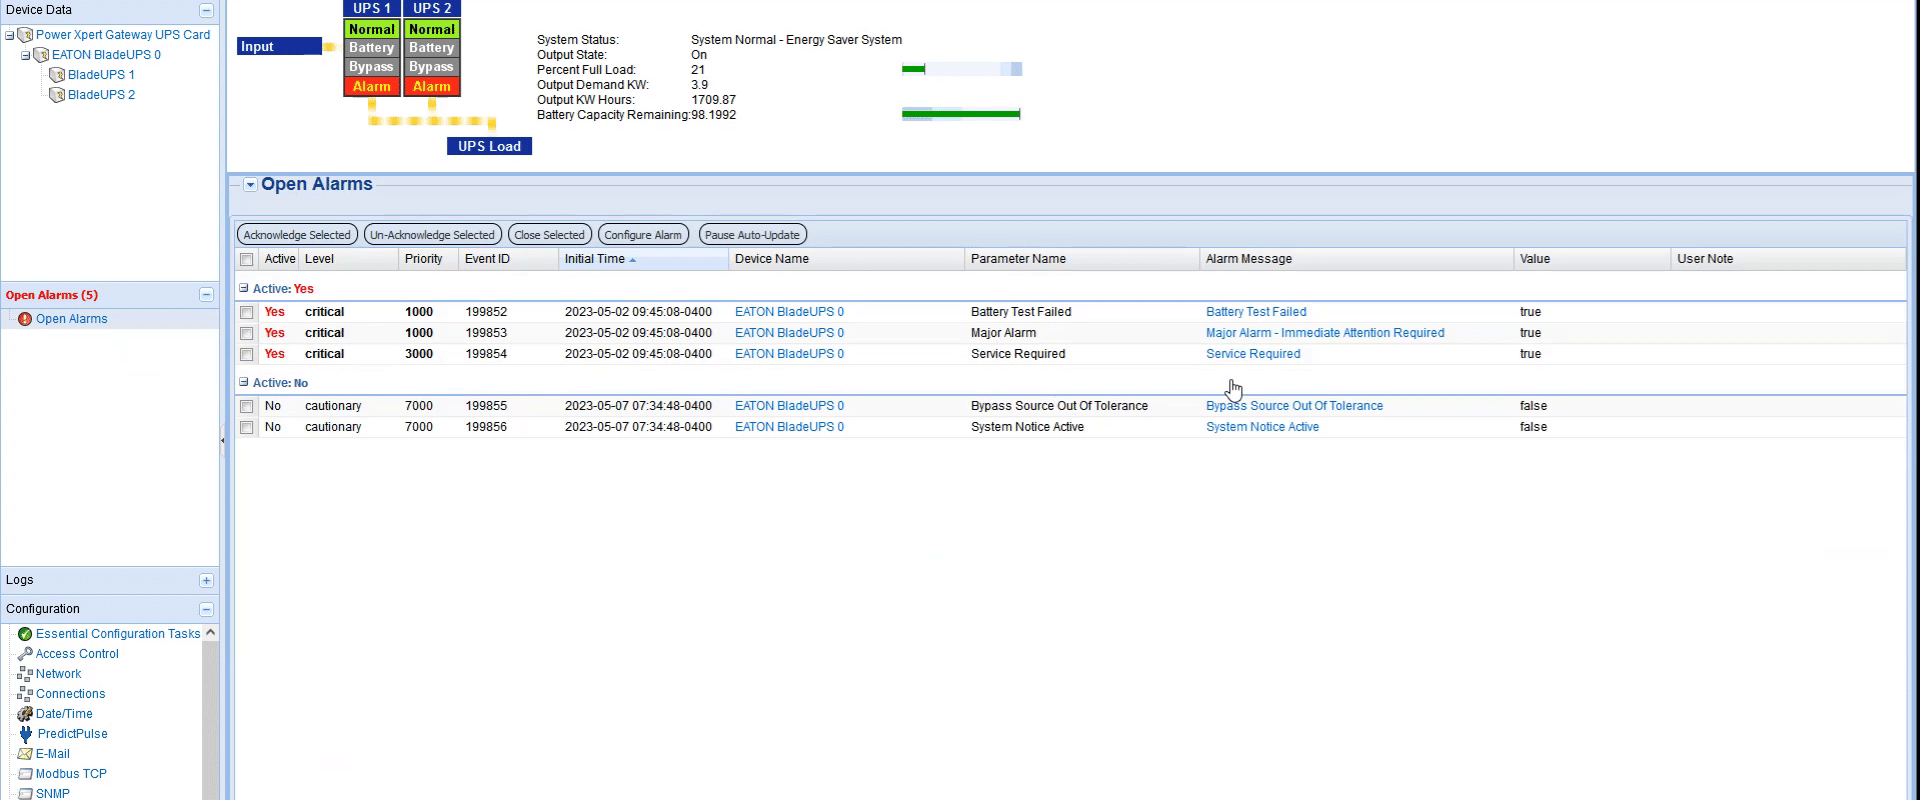Sort alarms by Level column
This screenshot has width=1920, height=800.
(x=349, y=259)
